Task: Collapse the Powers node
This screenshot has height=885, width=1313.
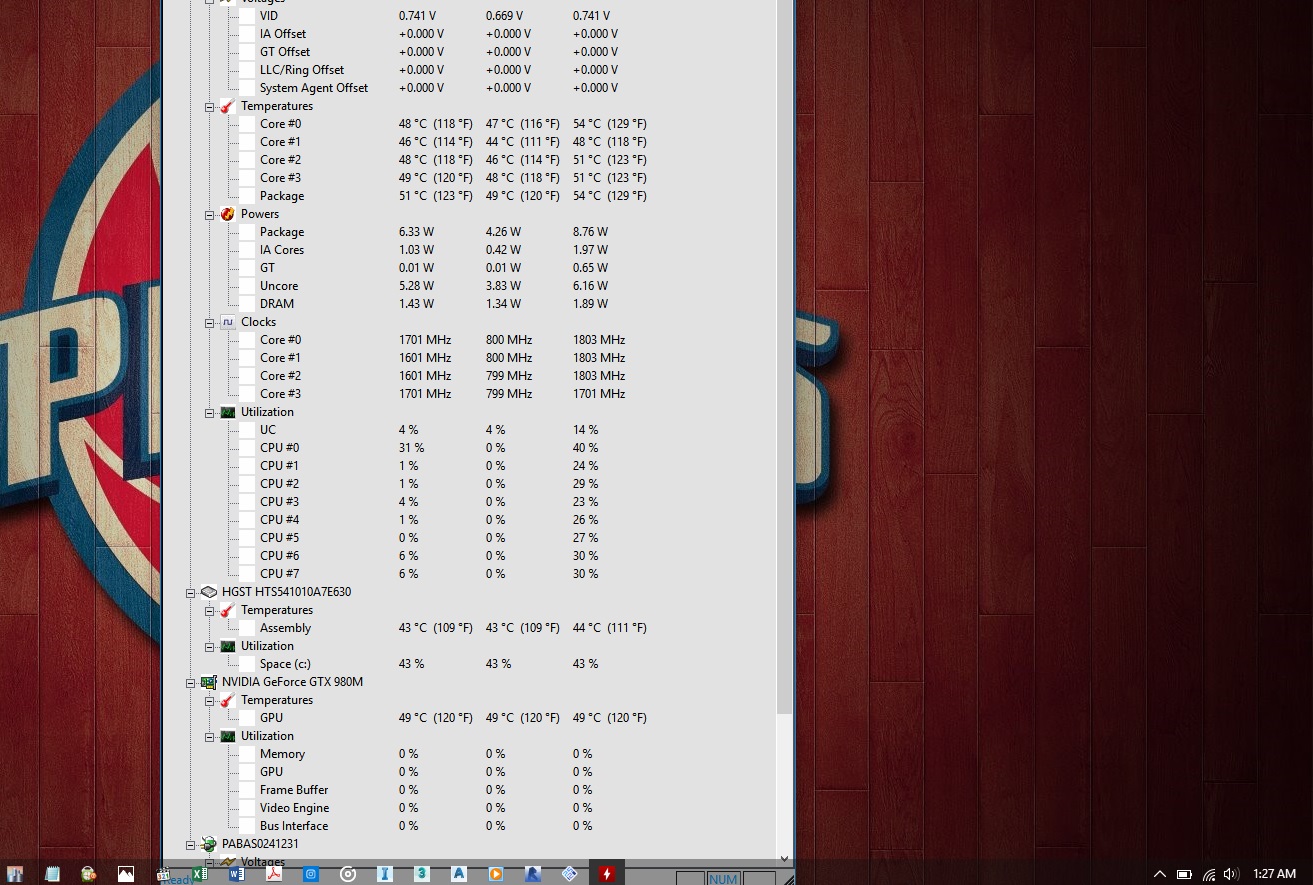Action: pyautogui.click(x=210, y=214)
